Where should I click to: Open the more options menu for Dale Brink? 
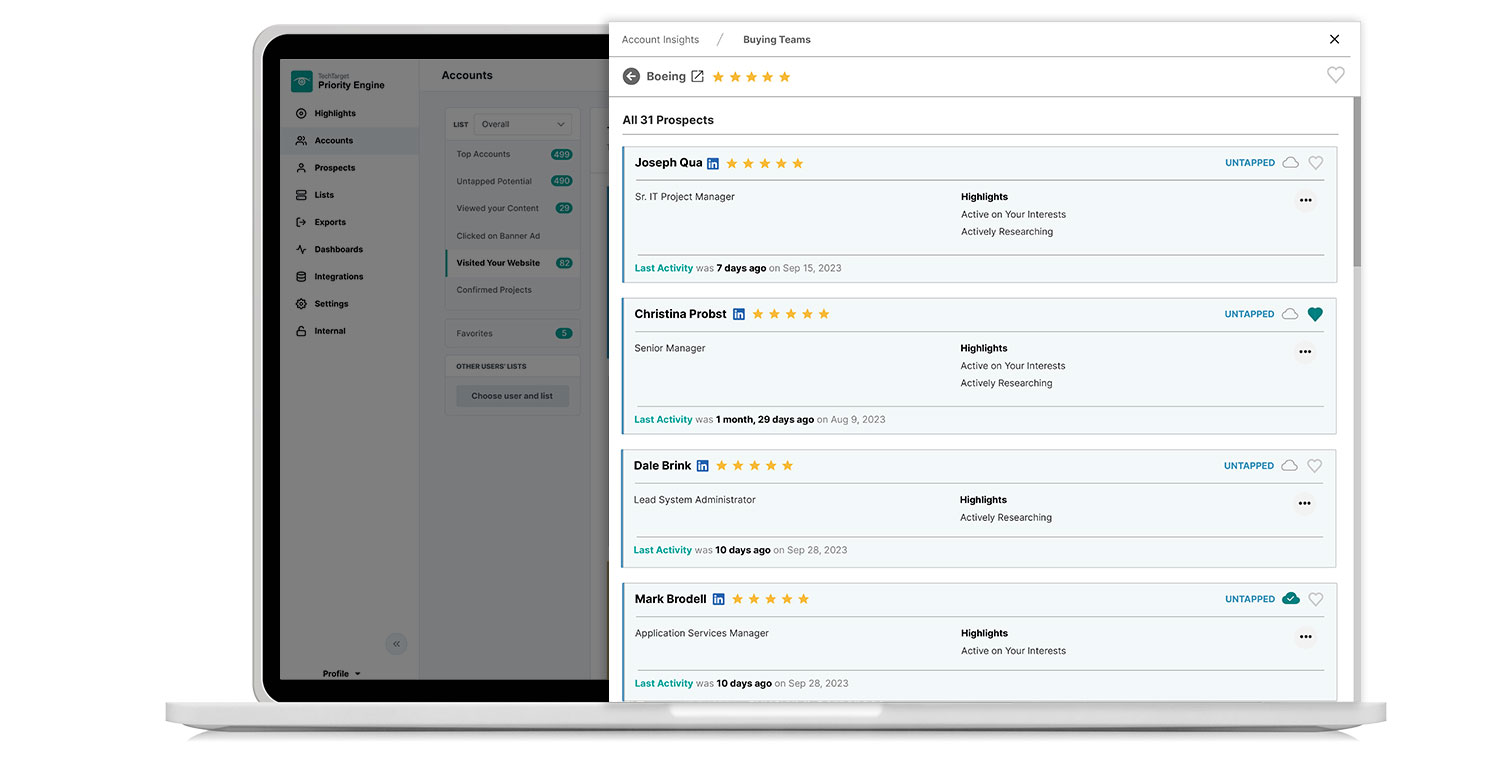click(1304, 503)
